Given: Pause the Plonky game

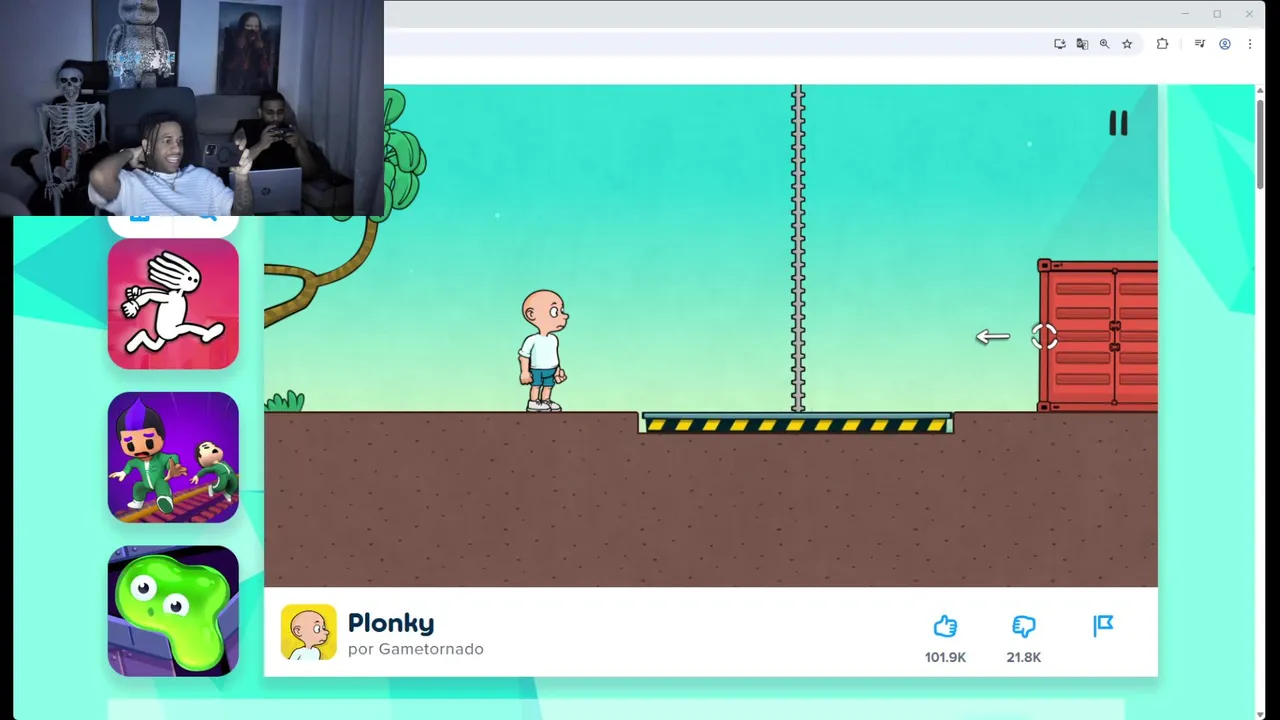Looking at the screenshot, I should click(1118, 123).
